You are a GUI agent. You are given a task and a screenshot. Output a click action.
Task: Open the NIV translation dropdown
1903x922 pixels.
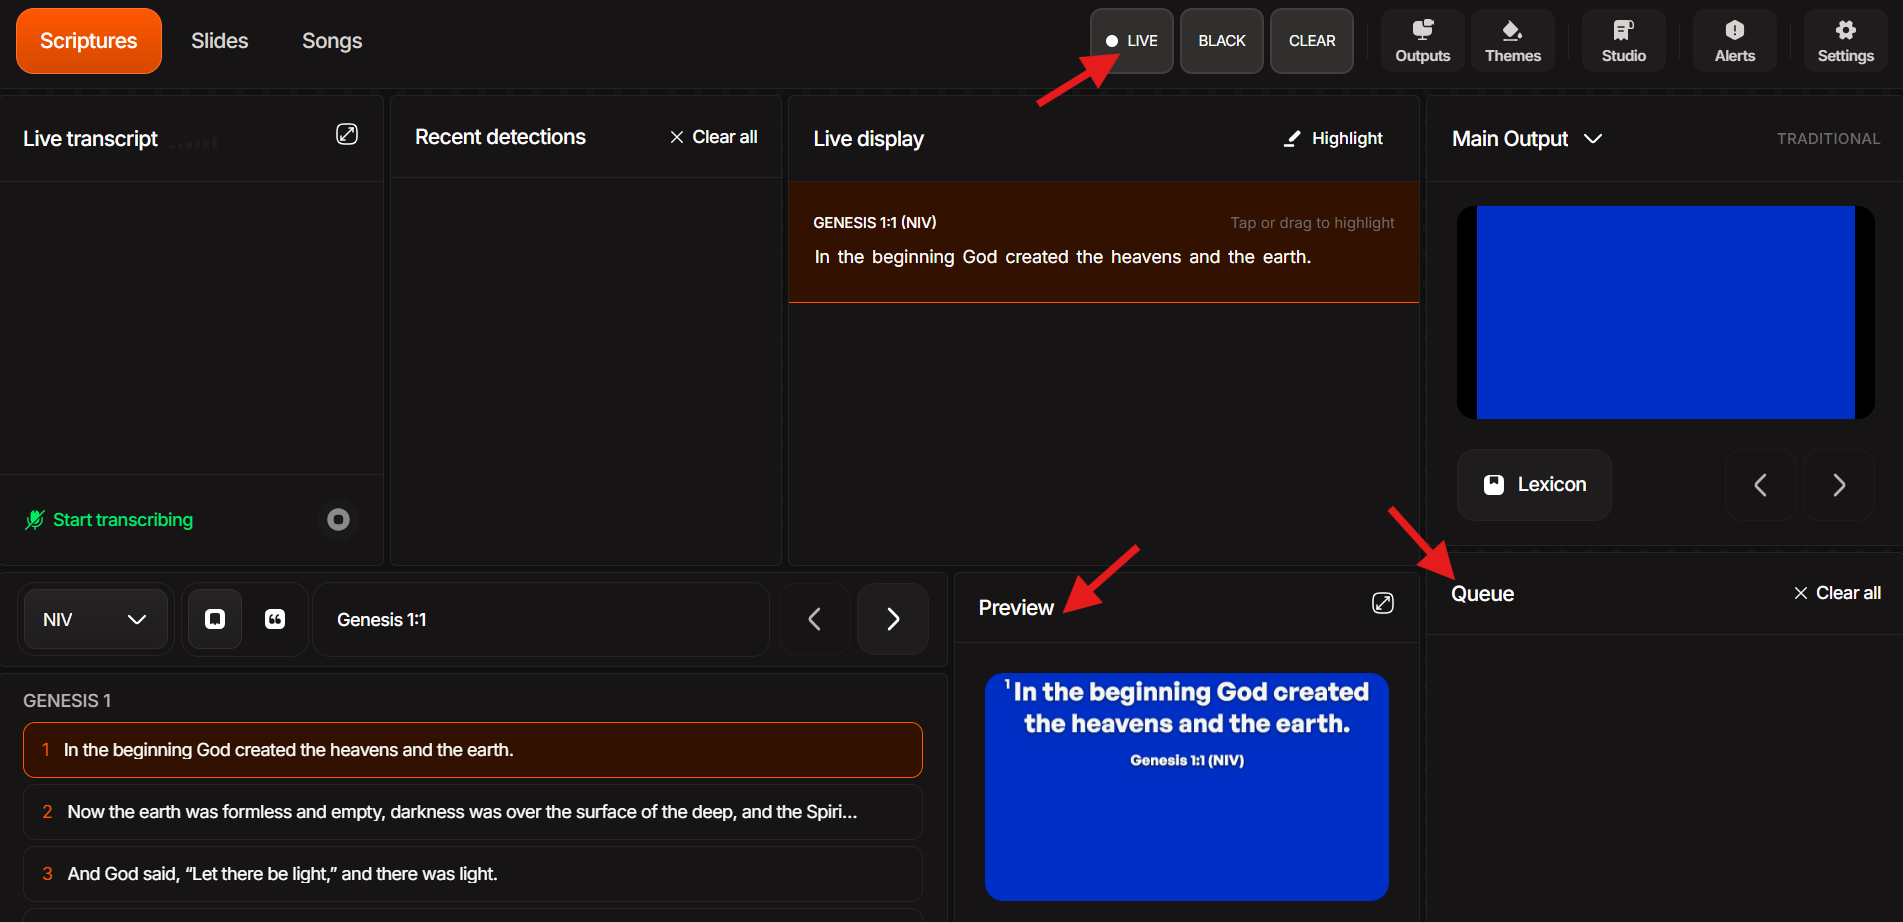[95, 619]
